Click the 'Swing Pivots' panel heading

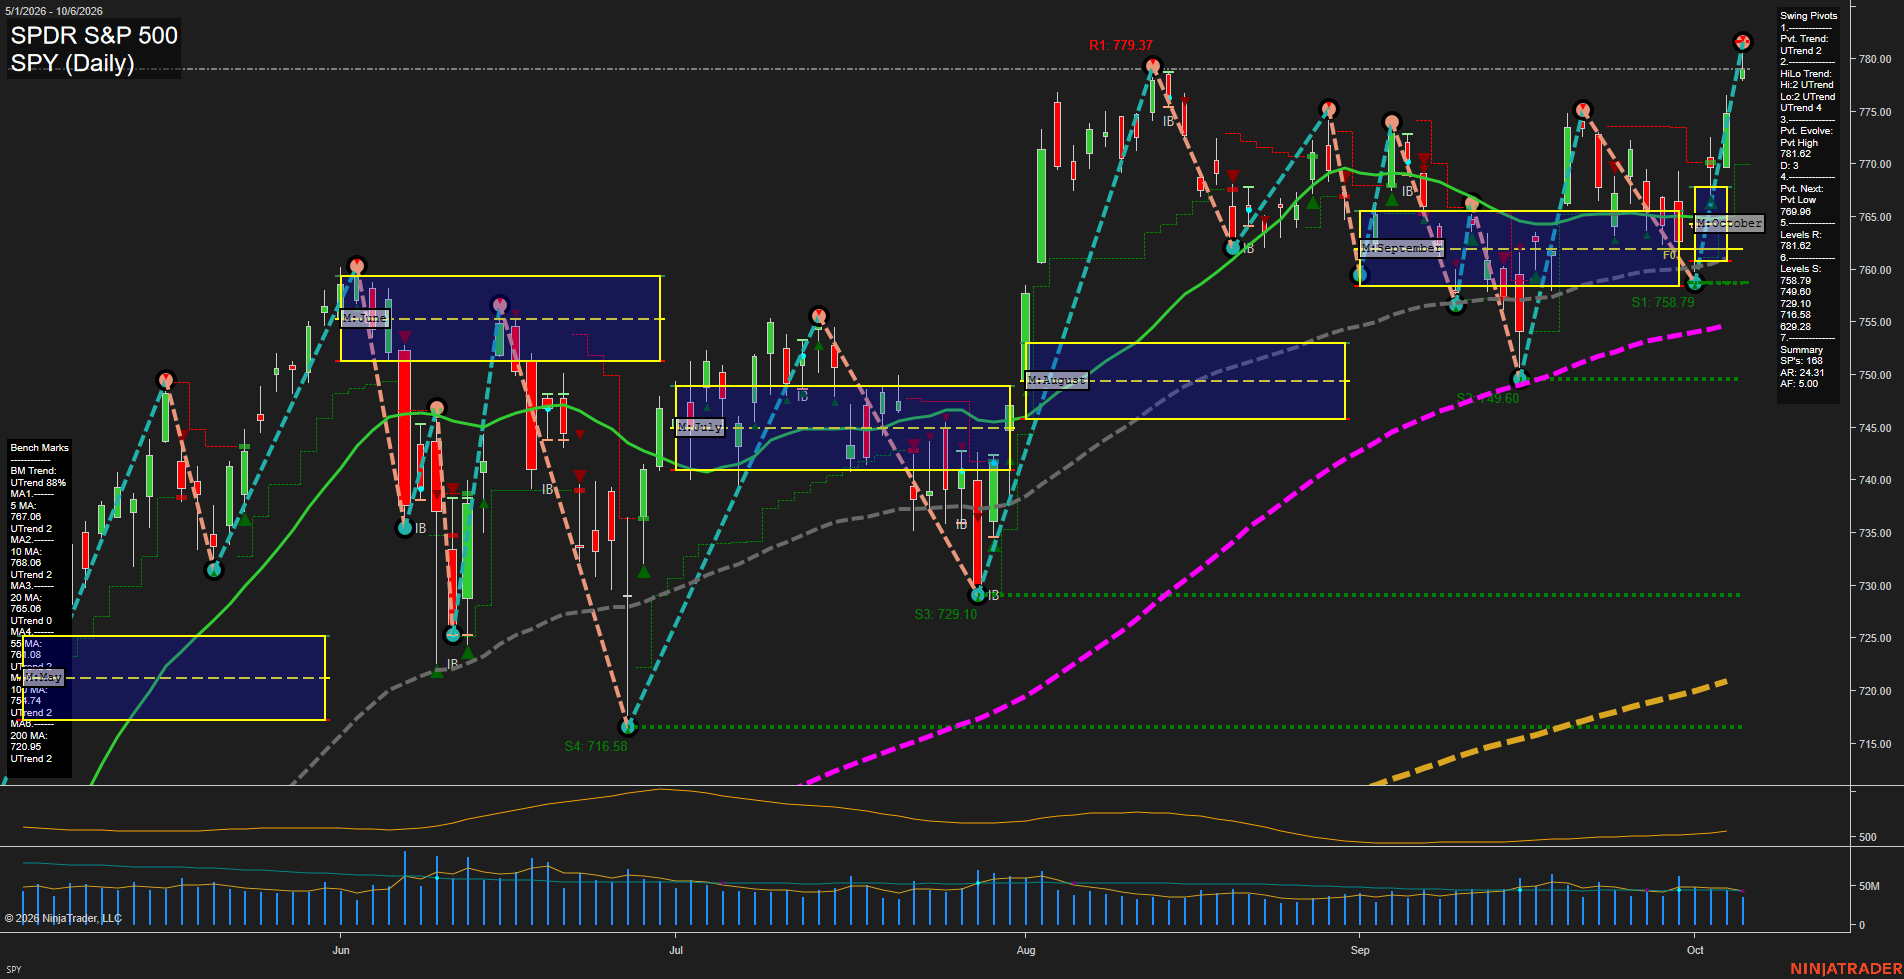click(x=1808, y=16)
